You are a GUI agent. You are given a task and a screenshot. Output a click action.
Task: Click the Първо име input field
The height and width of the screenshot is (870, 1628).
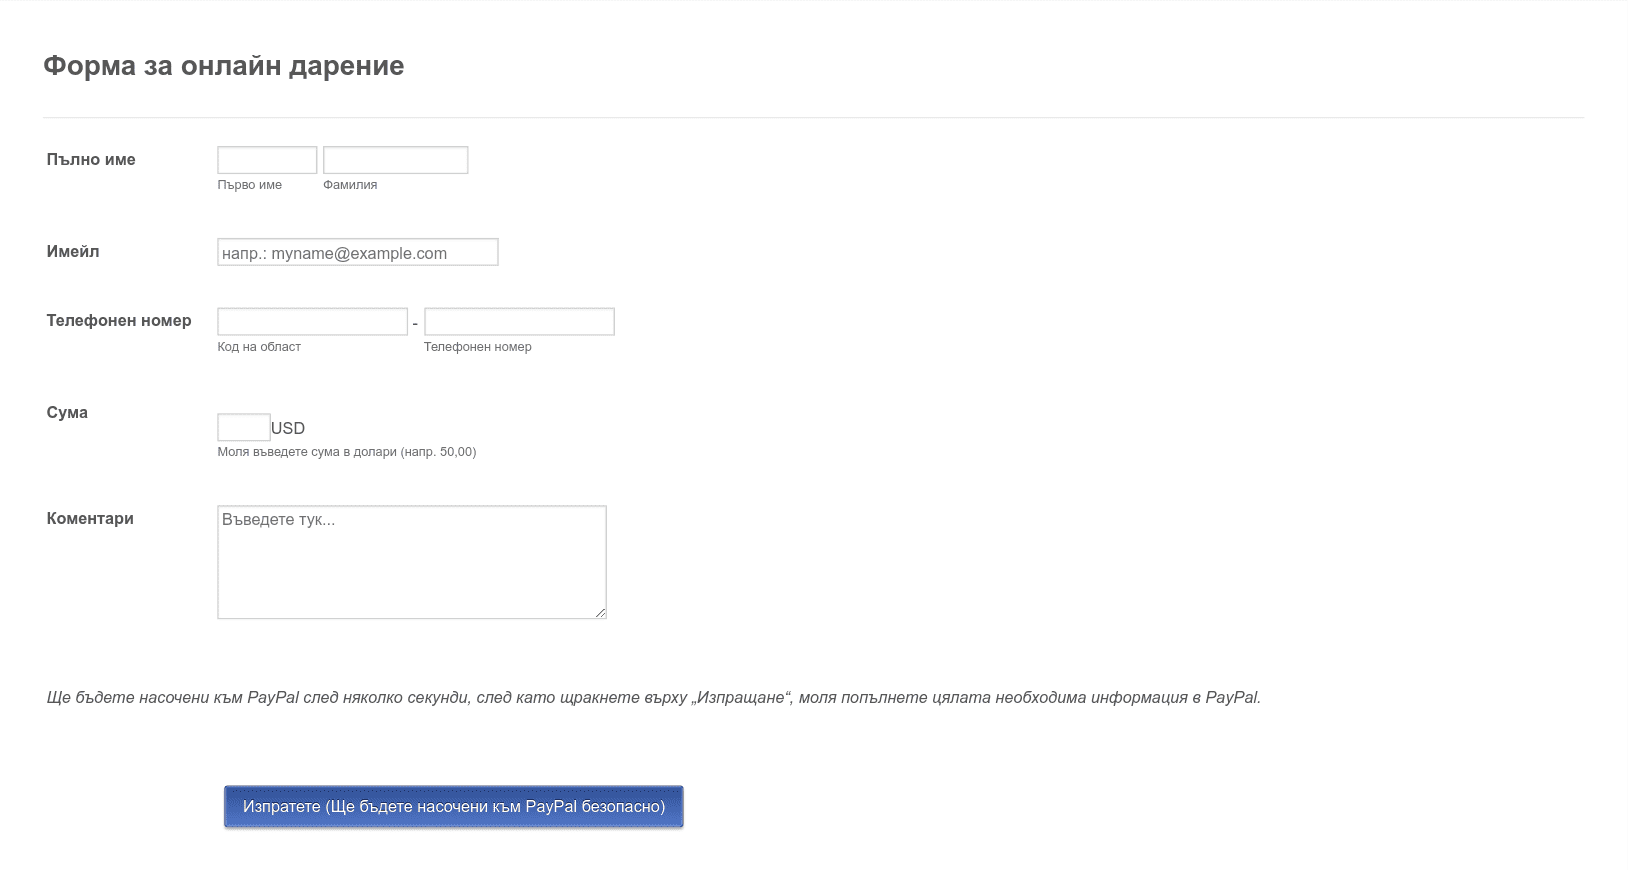[x=267, y=160]
